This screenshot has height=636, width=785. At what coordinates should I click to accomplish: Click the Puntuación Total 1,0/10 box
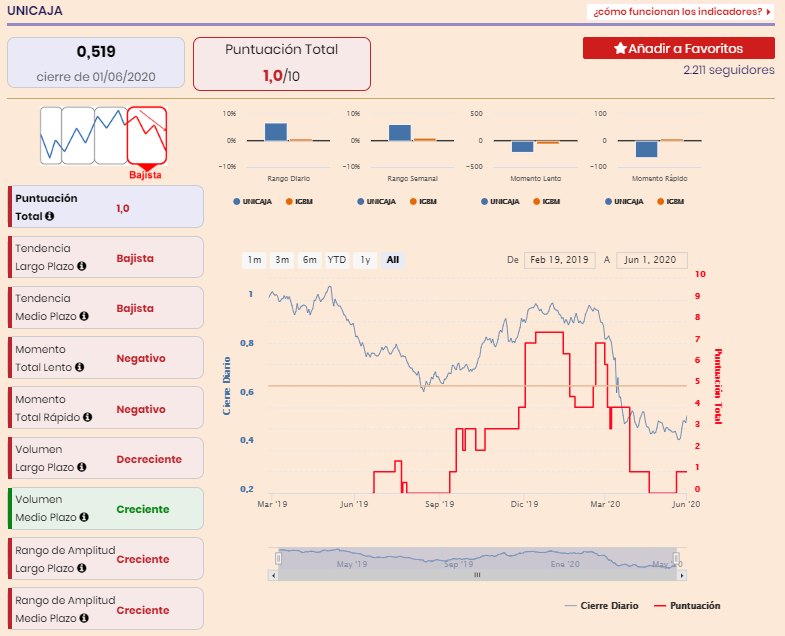tap(282, 64)
